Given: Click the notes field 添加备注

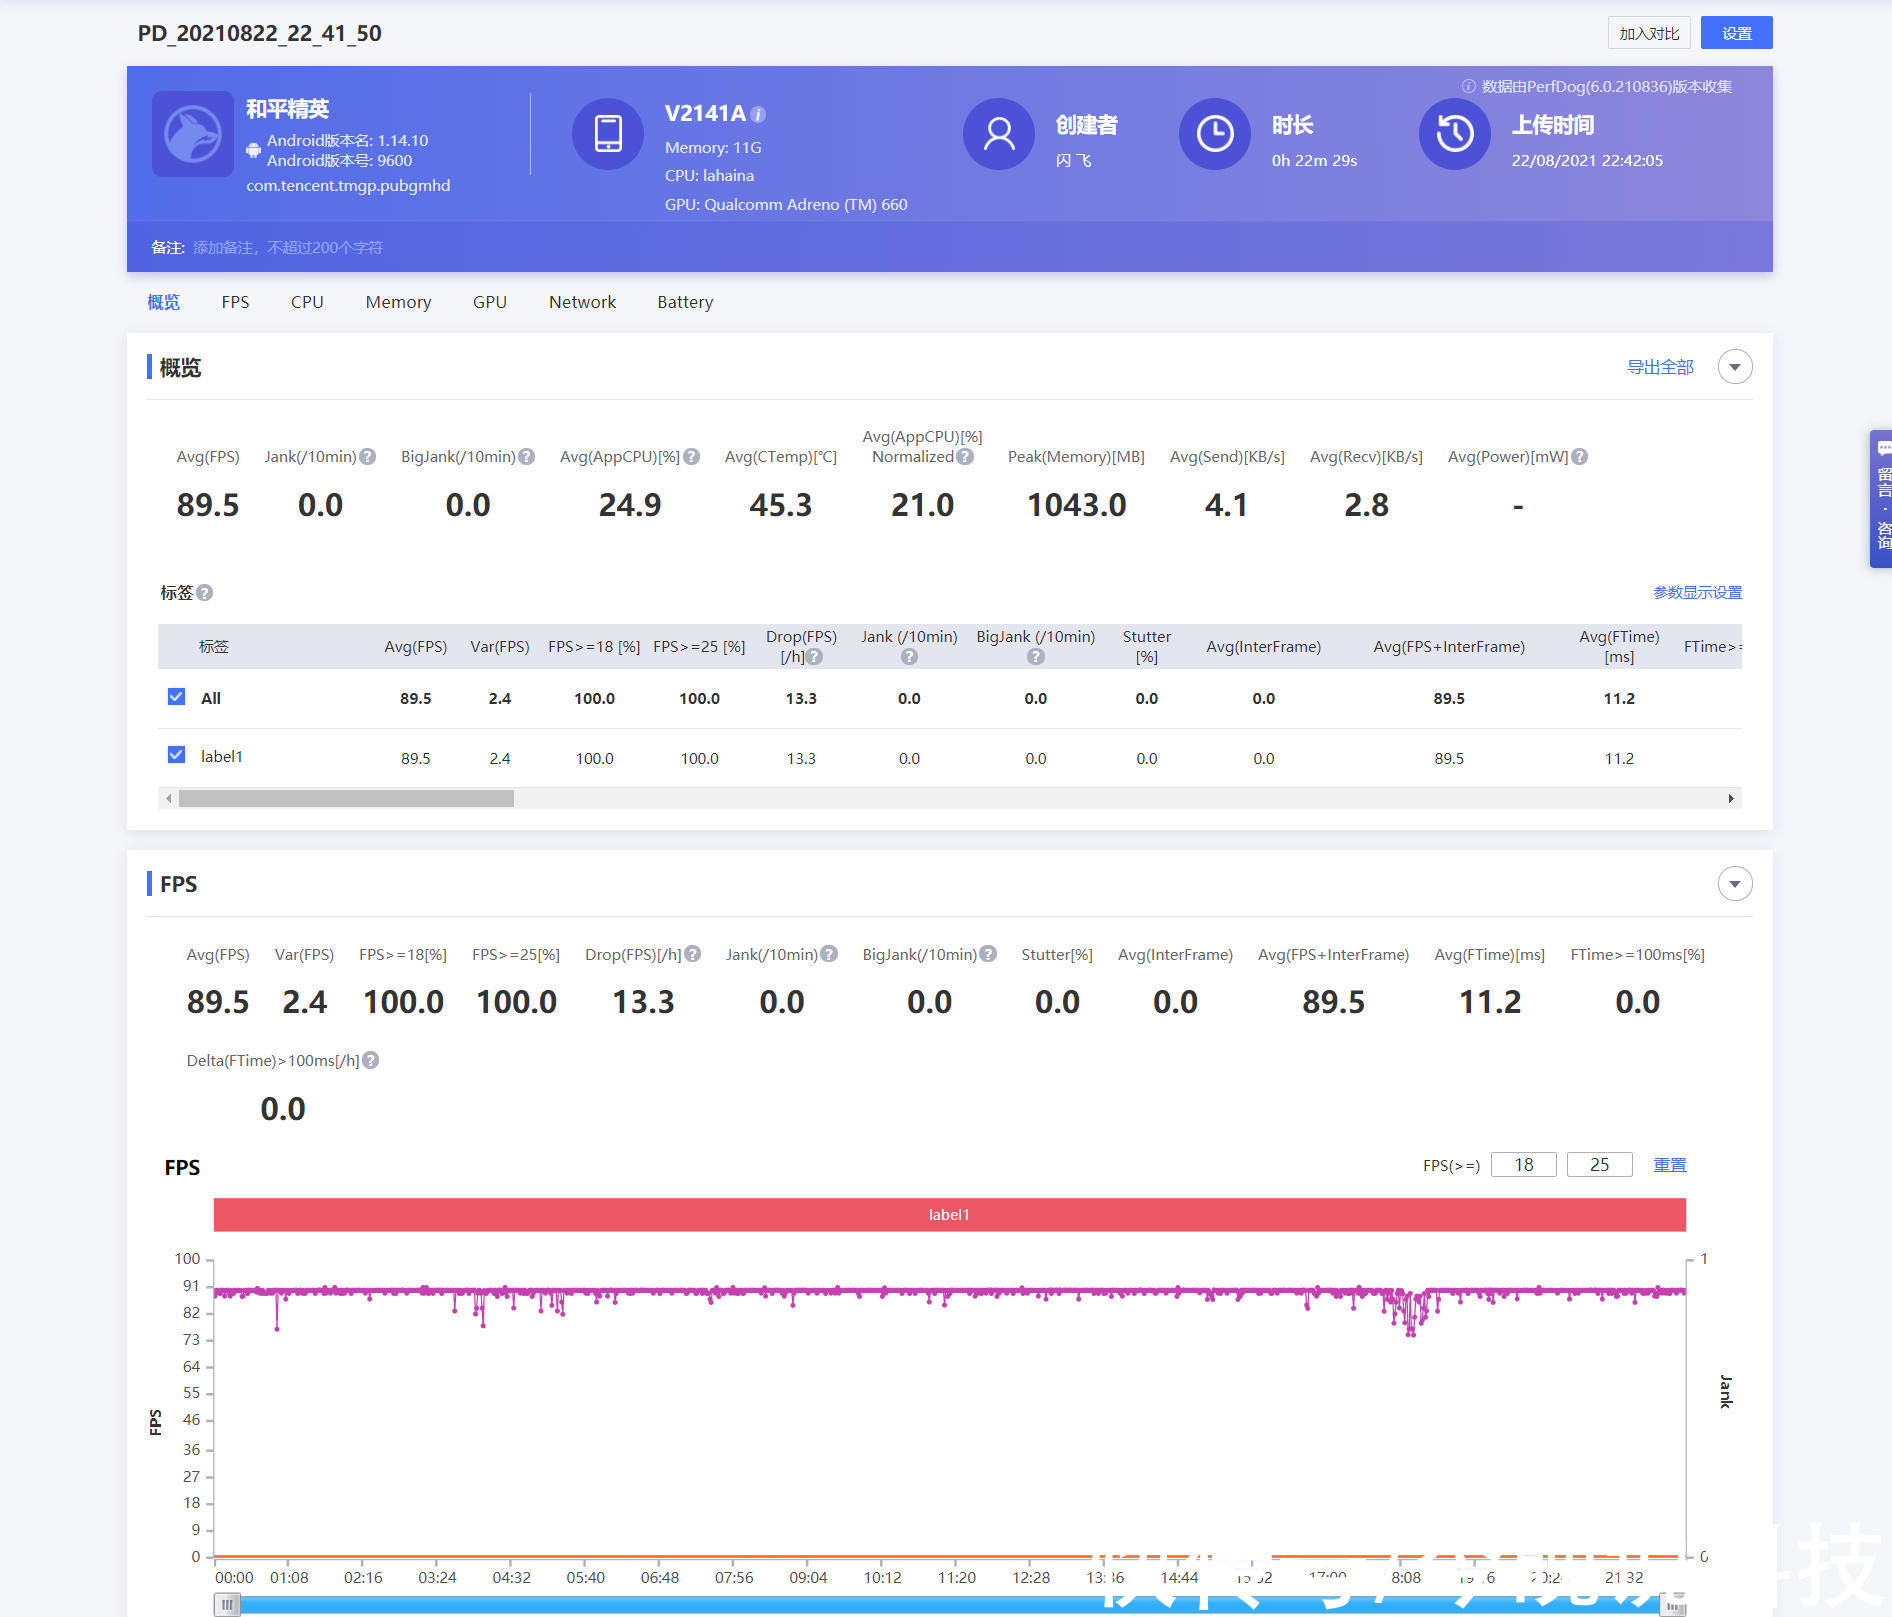Looking at the screenshot, I should tap(288, 247).
